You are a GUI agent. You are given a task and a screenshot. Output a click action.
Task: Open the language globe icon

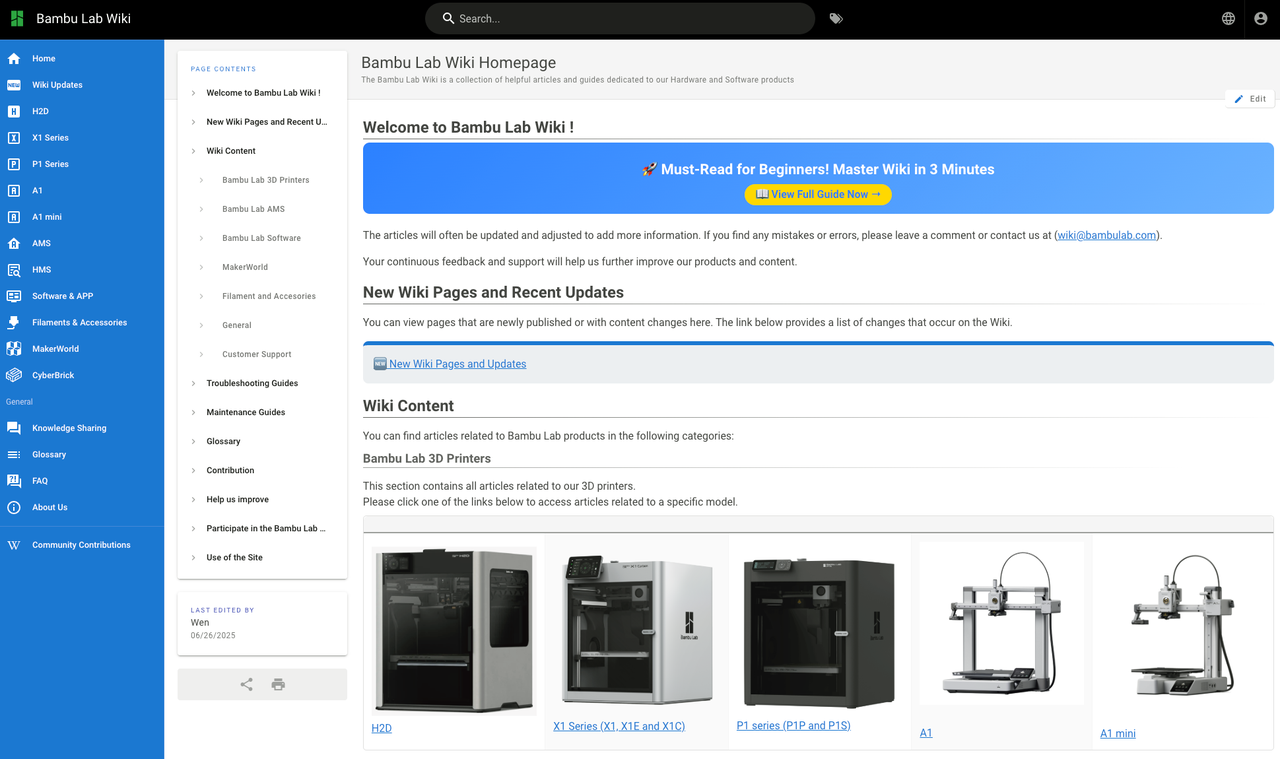[x=1228, y=19]
